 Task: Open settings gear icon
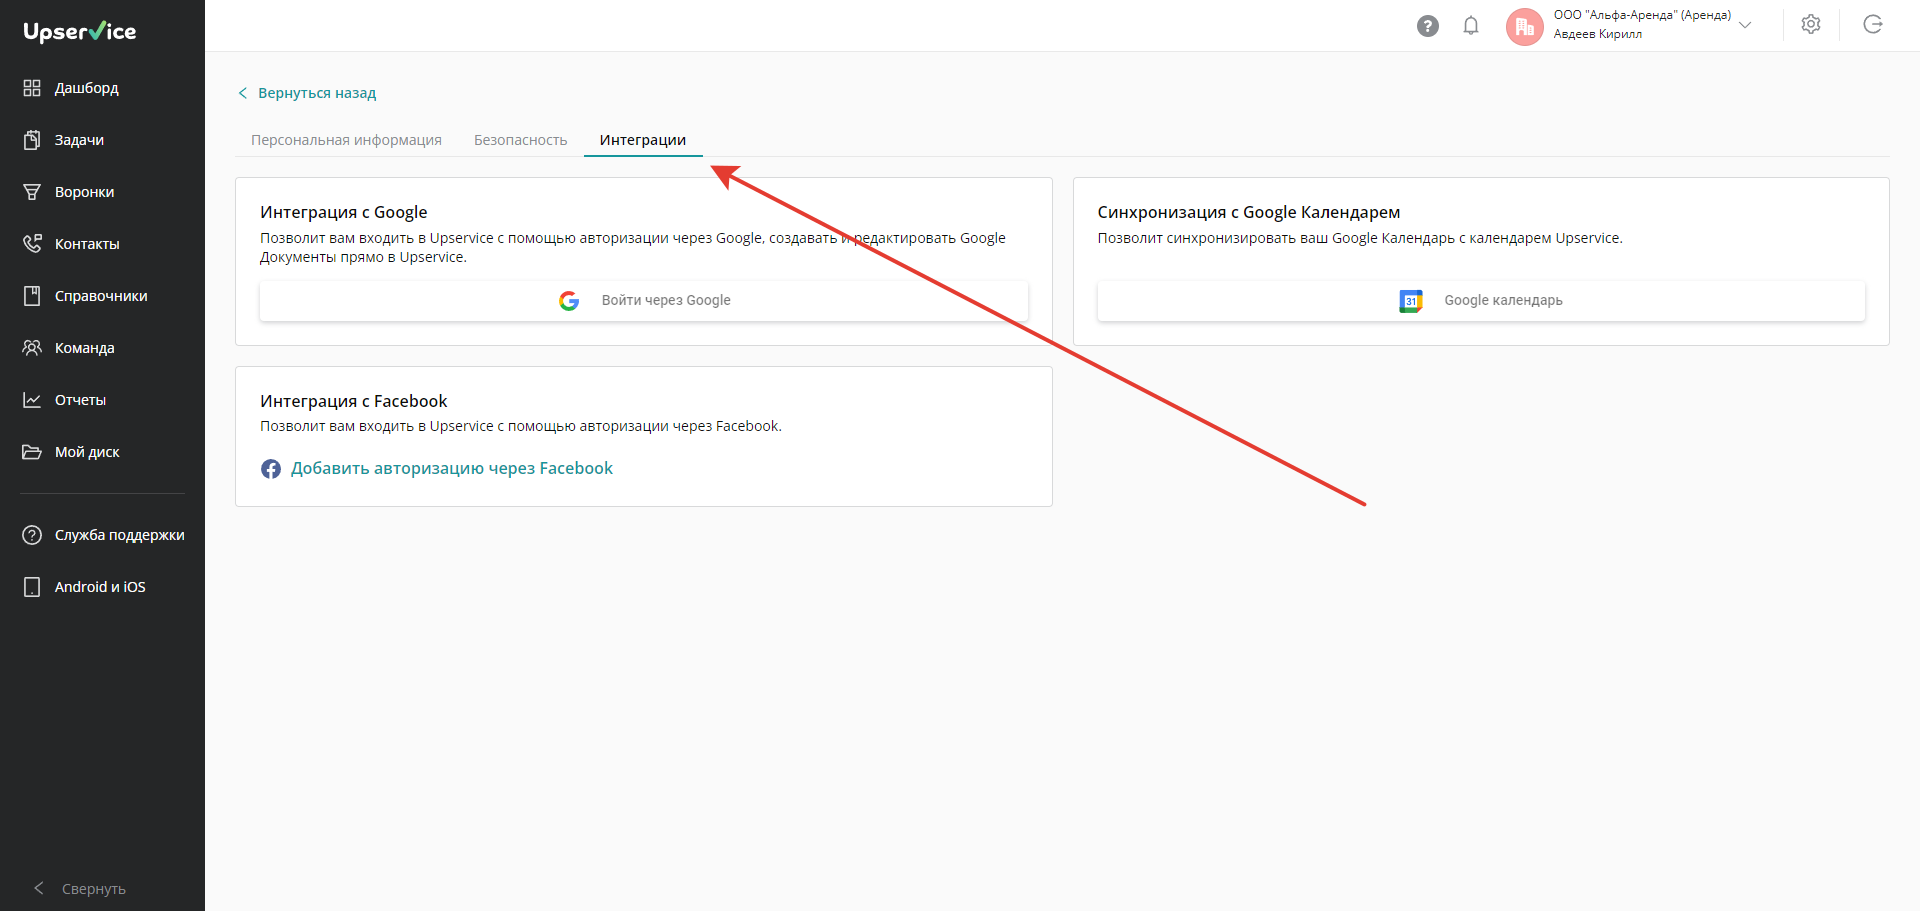1811,25
